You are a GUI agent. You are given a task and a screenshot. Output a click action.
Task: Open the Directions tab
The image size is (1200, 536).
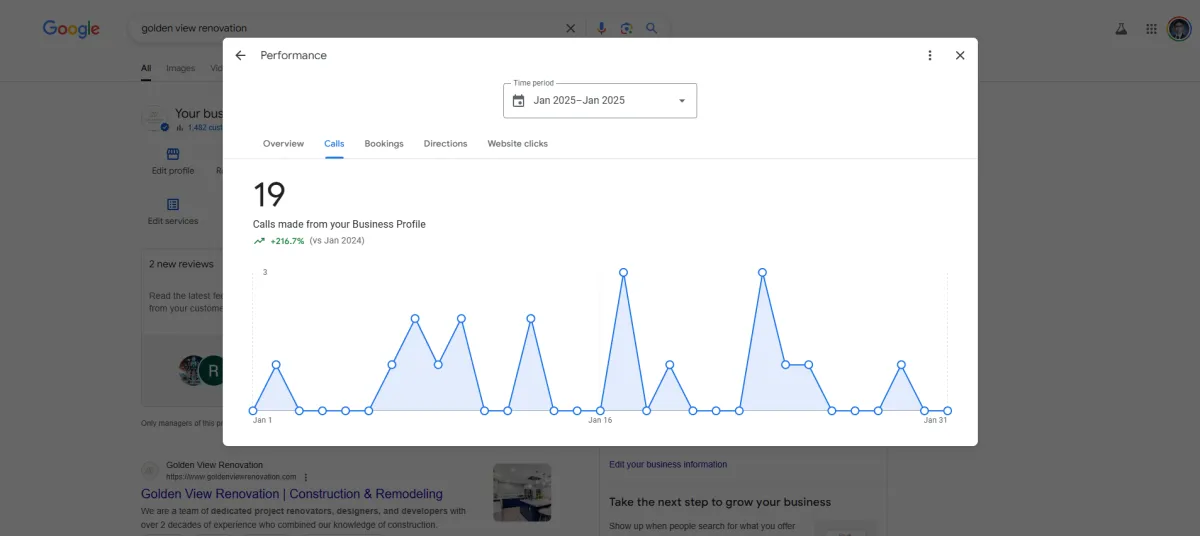(x=445, y=144)
